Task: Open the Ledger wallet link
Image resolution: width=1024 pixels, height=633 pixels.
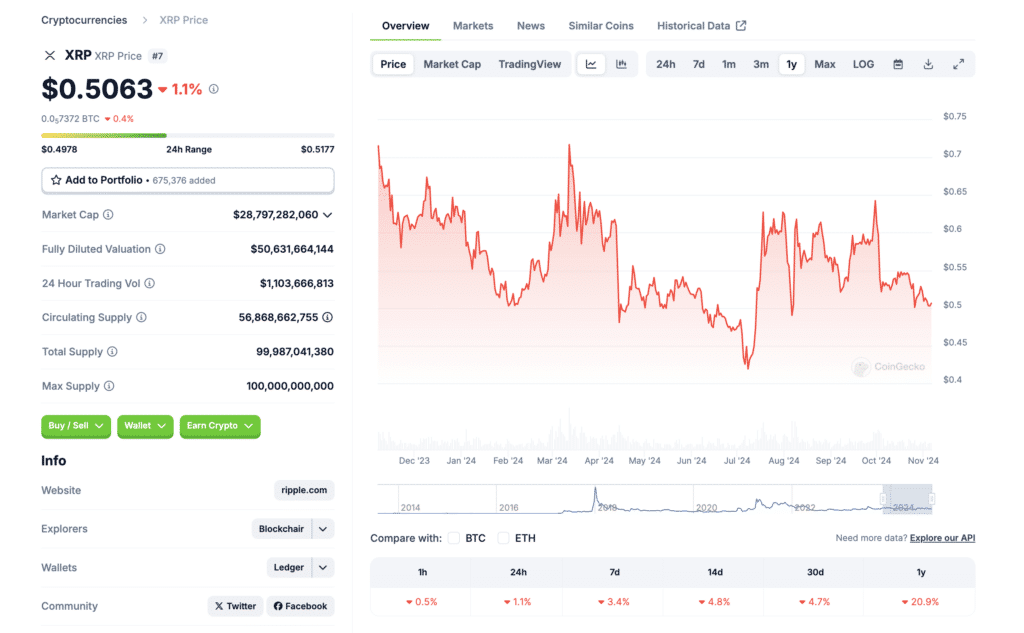Action: pos(289,567)
